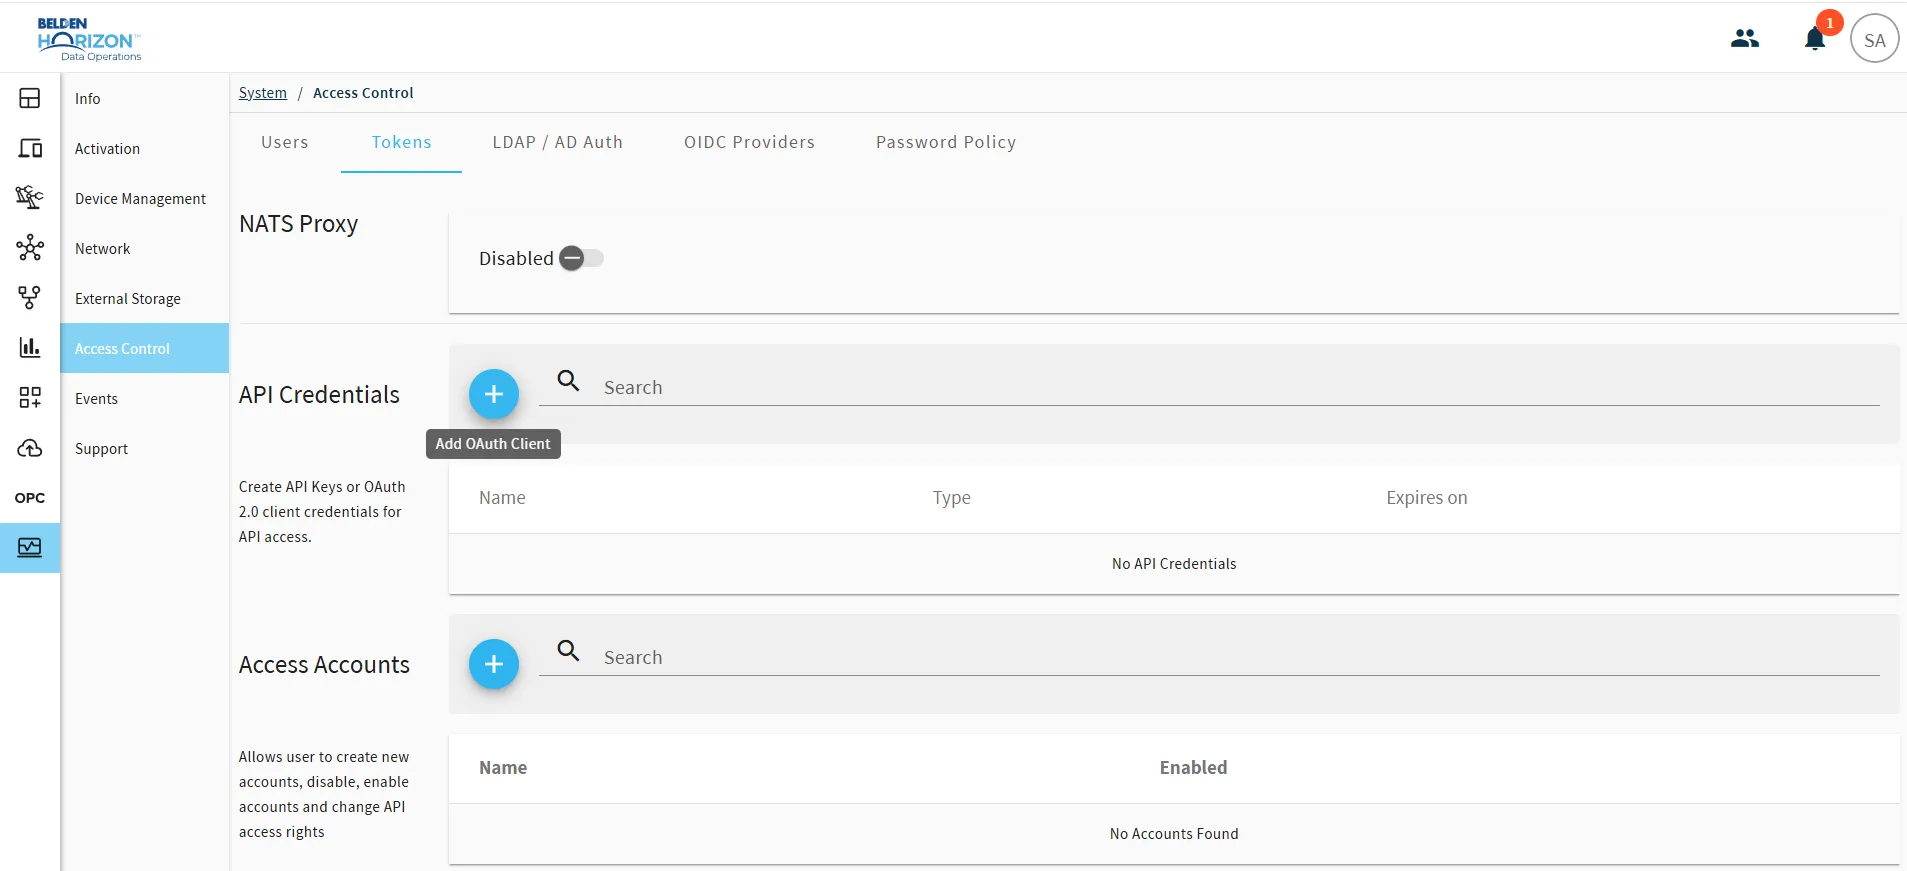1907x871 pixels.
Task: Follow the System breadcrumb link
Action: [263, 92]
